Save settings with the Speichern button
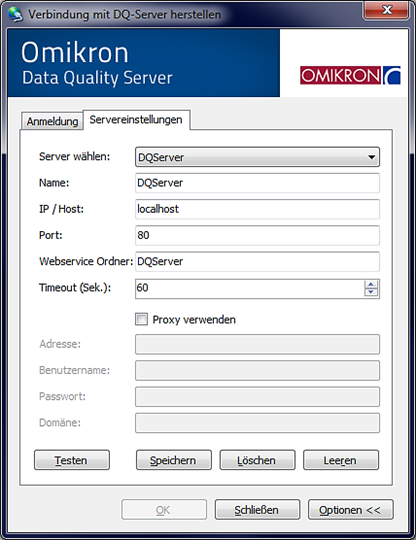The image size is (416, 540). click(174, 460)
